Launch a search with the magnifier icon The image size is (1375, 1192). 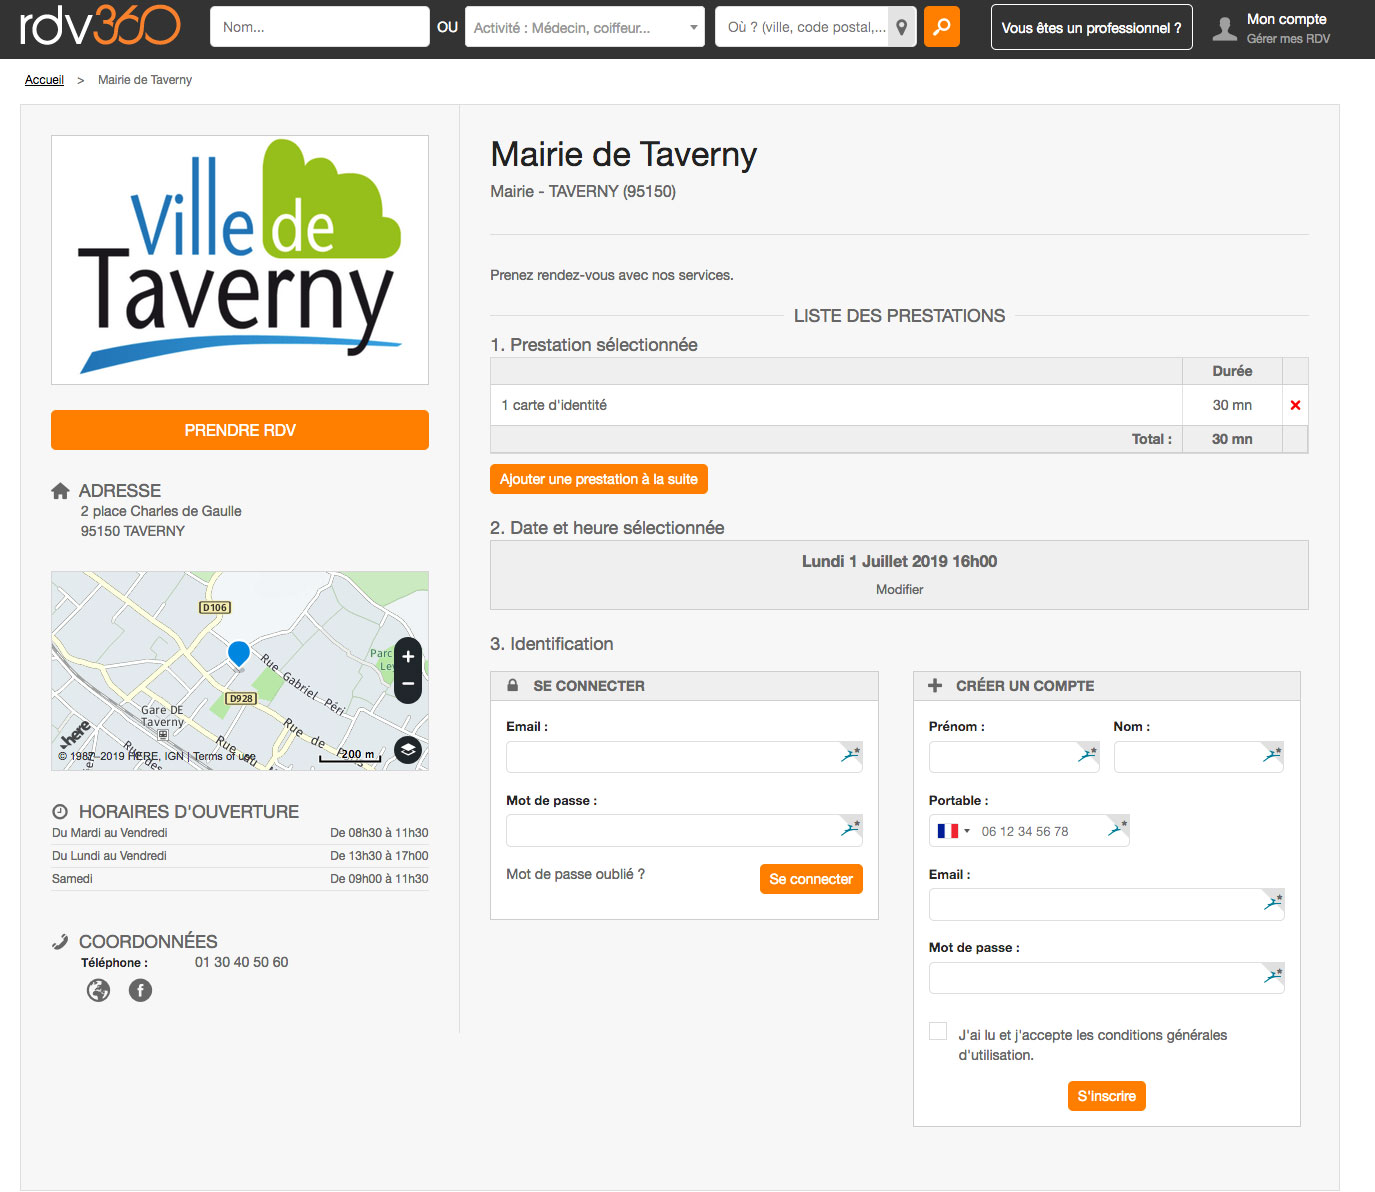pos(940,27)
